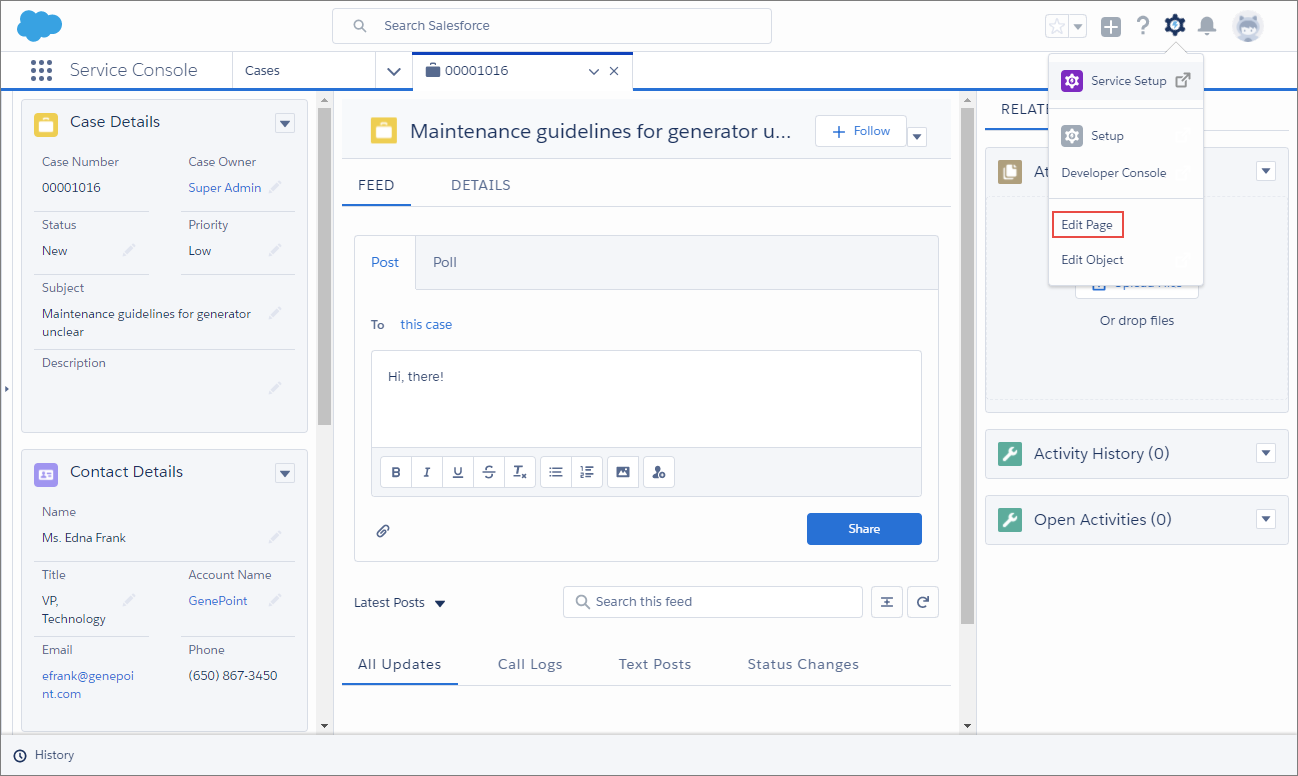This screenshot has width=1298, height=776.
Task: Edit the Description field pencil icon
Action: 275,387
